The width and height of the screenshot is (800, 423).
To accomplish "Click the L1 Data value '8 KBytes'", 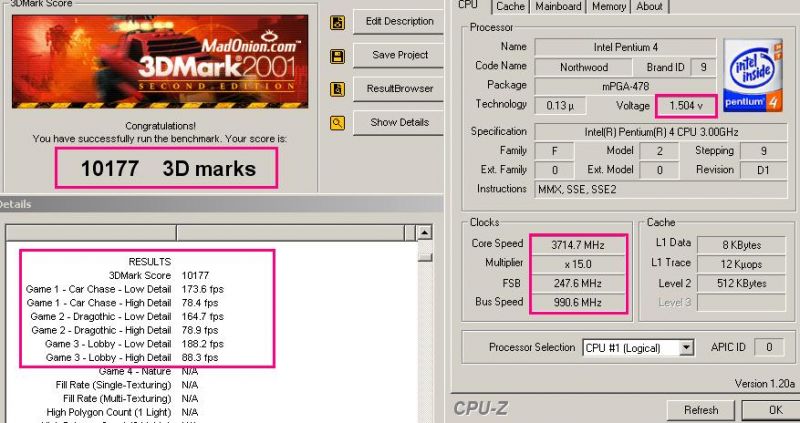I will 741,245.
